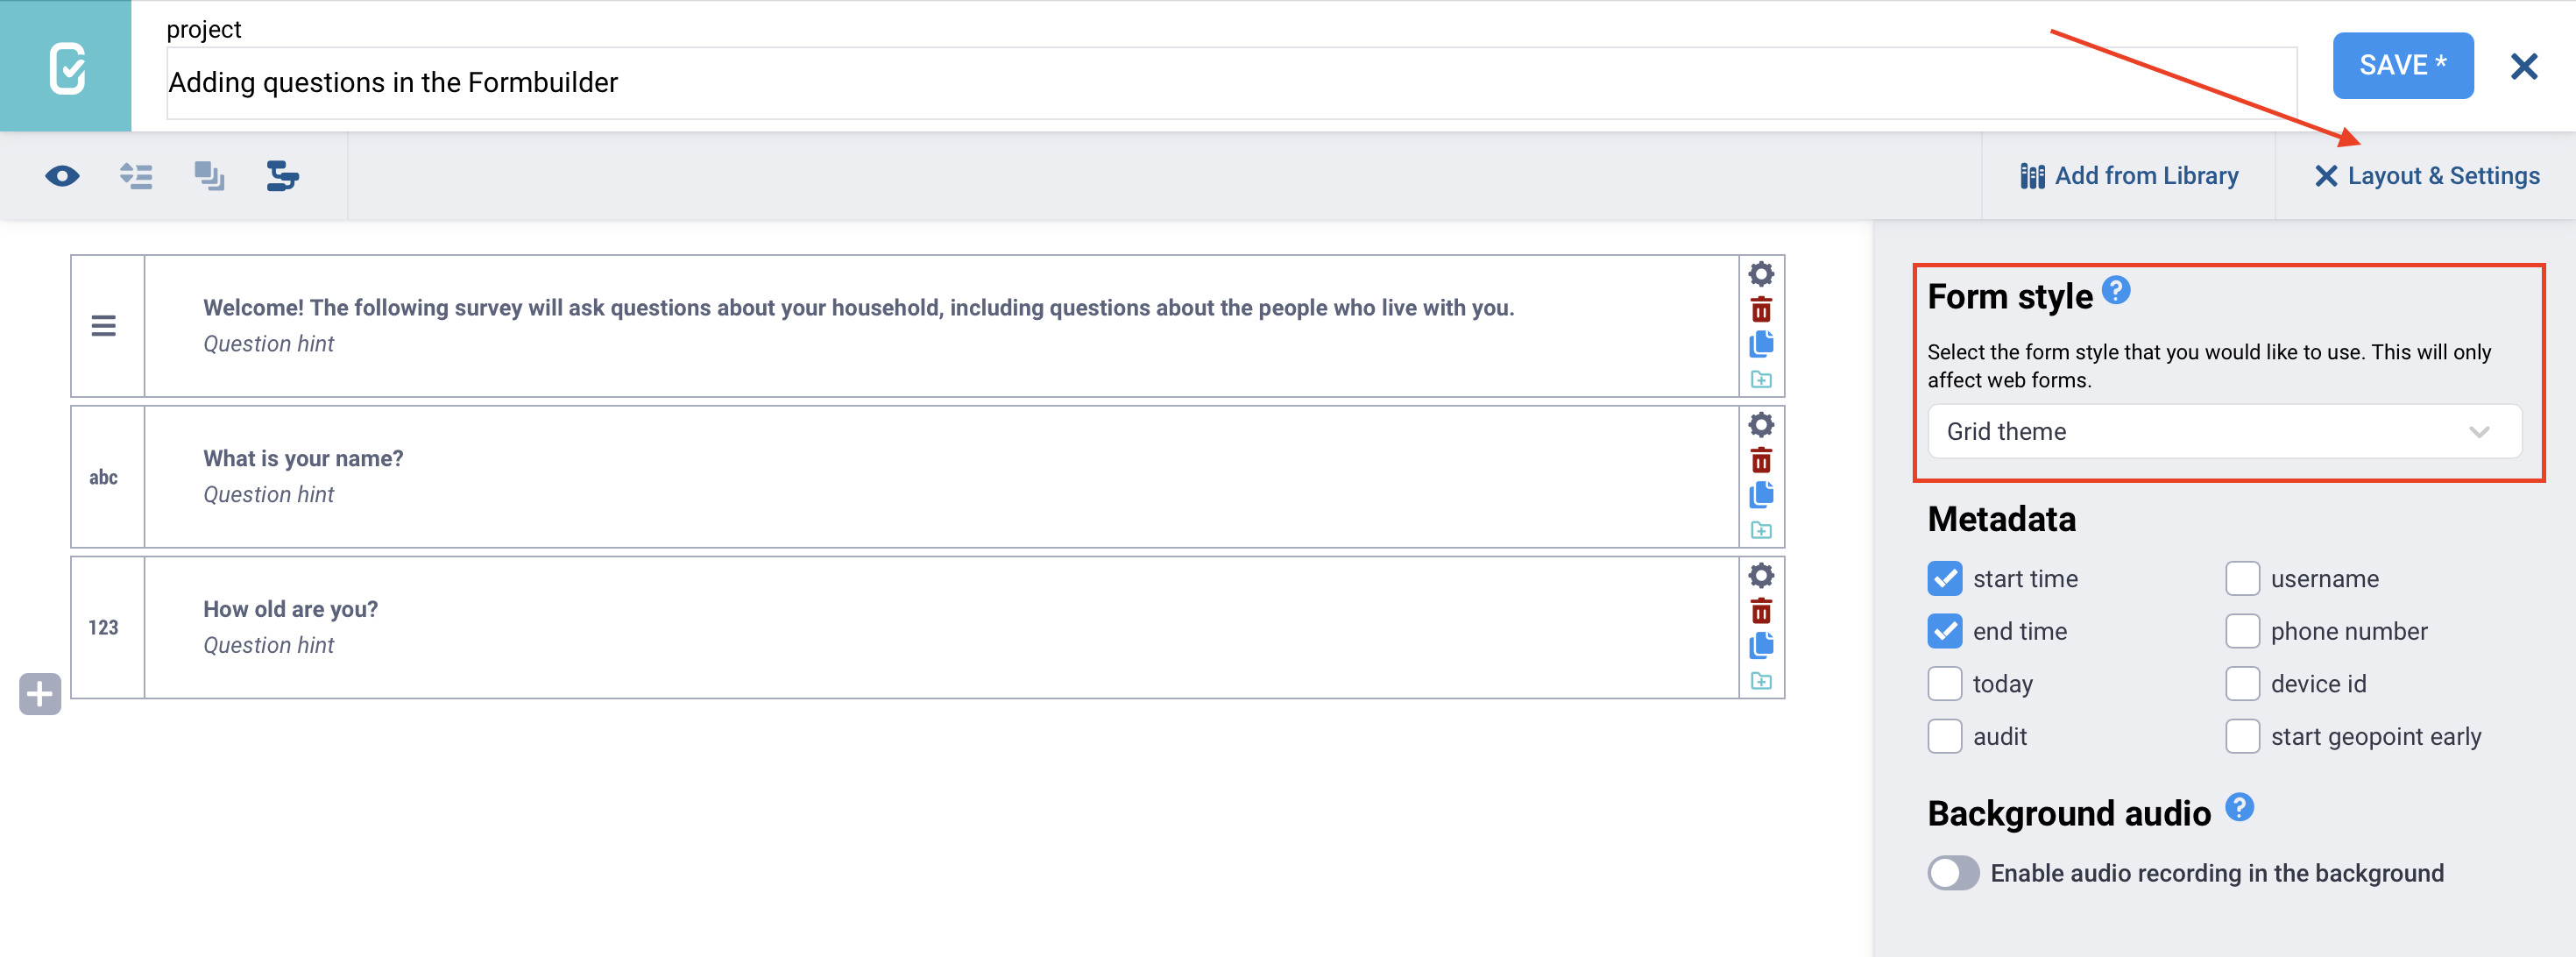Add 'What is your name?' to library
Image resolution: width=2576 pixels, height=957 pixels.
1761,530
